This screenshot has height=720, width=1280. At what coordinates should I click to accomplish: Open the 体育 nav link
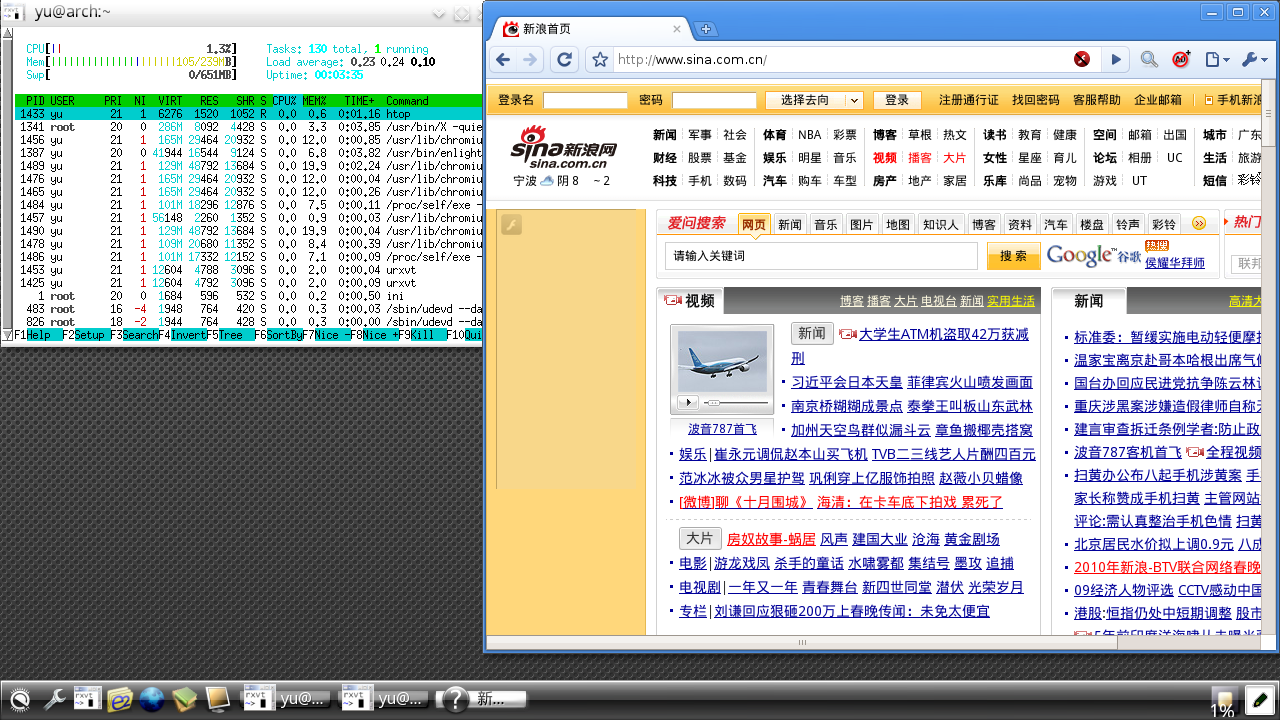pos(775,135)
